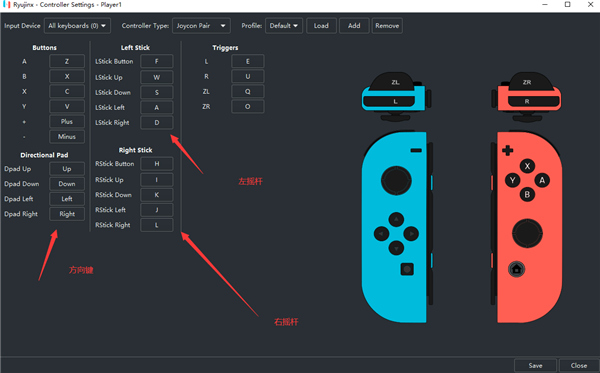Open the Profile Default dropdown
Viewport: 600px width, 373px height.
tap(284, 26)
